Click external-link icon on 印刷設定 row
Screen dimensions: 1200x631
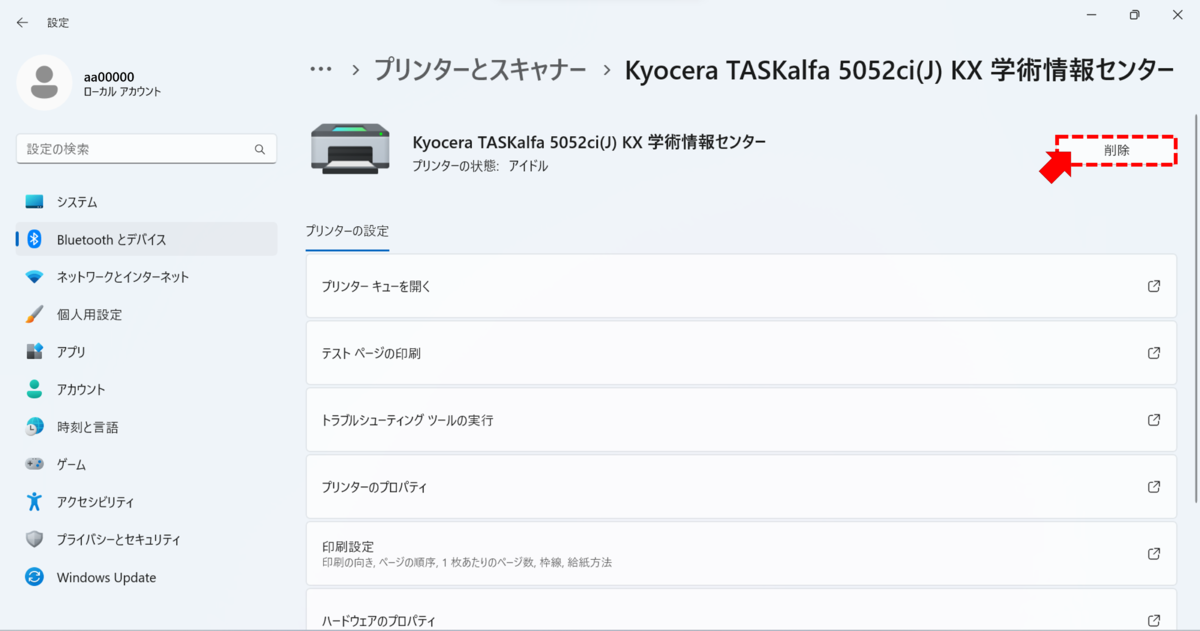point(1154,554)
